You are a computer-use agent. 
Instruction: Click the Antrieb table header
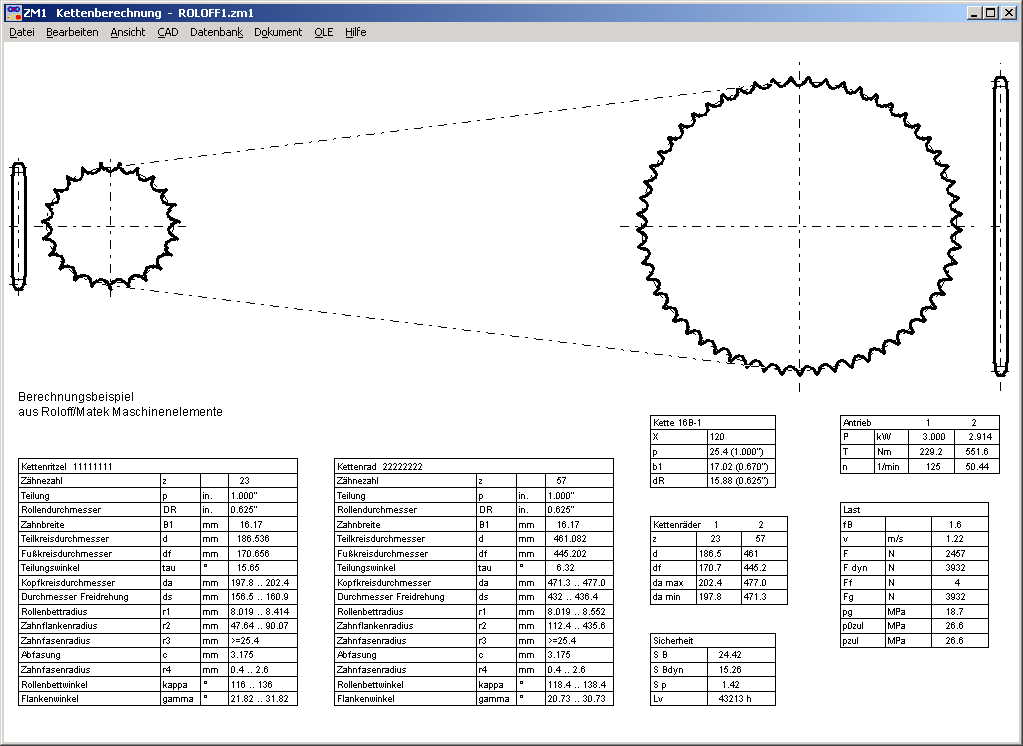858,423
